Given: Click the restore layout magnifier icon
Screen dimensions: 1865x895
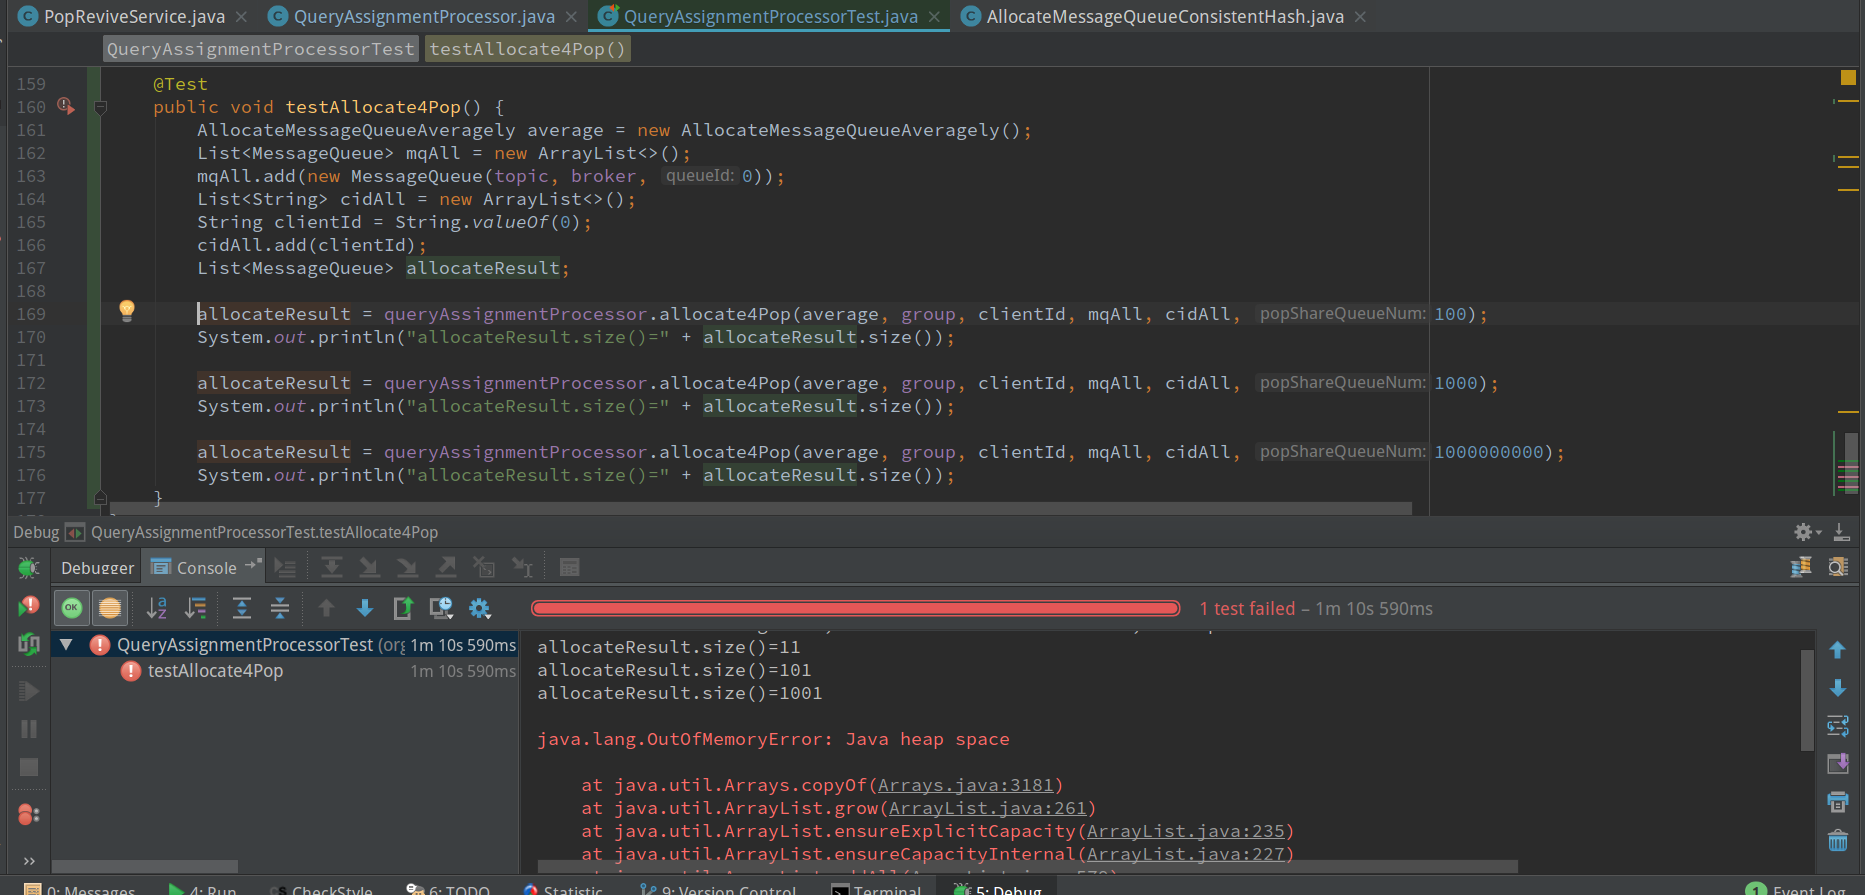Looking at the screenshot, I should pos(1838,567).
